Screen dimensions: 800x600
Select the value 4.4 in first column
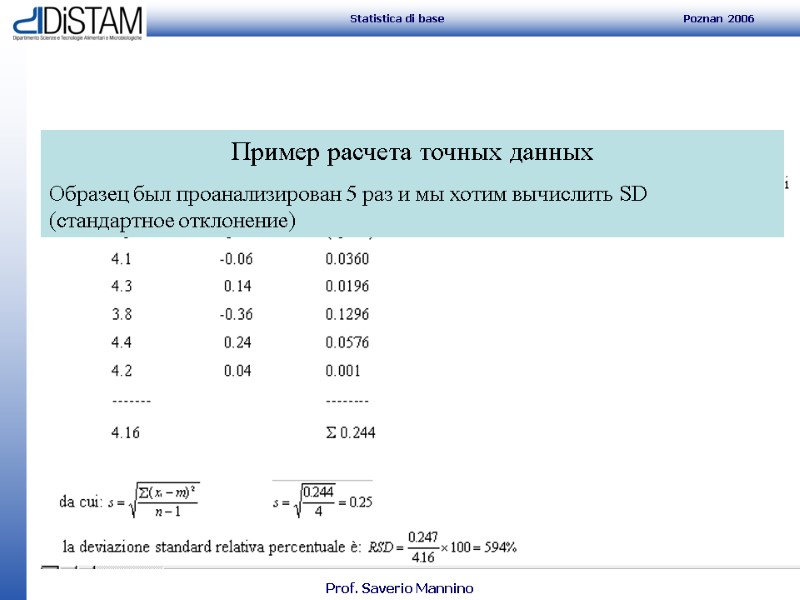[x=121, y=342]
